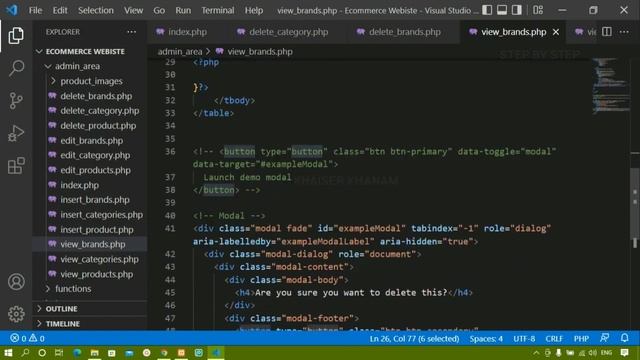Image resolution: width=640 pixels, height=360 pixels.
Task: Open the View menu
Action: [133, 10]
